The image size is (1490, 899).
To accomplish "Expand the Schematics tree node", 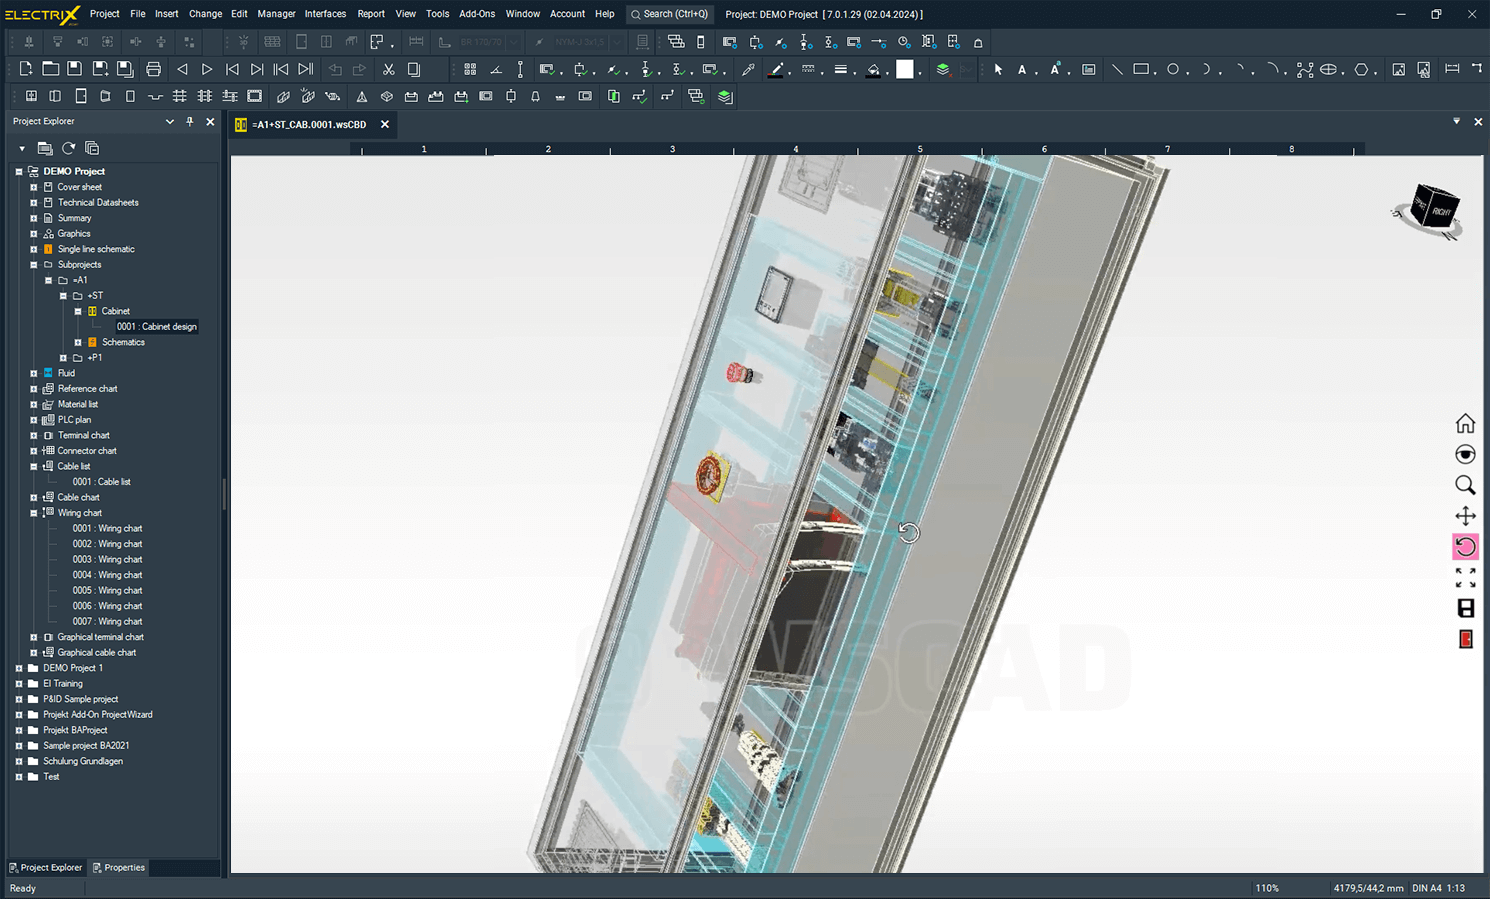I will point(78,342).
